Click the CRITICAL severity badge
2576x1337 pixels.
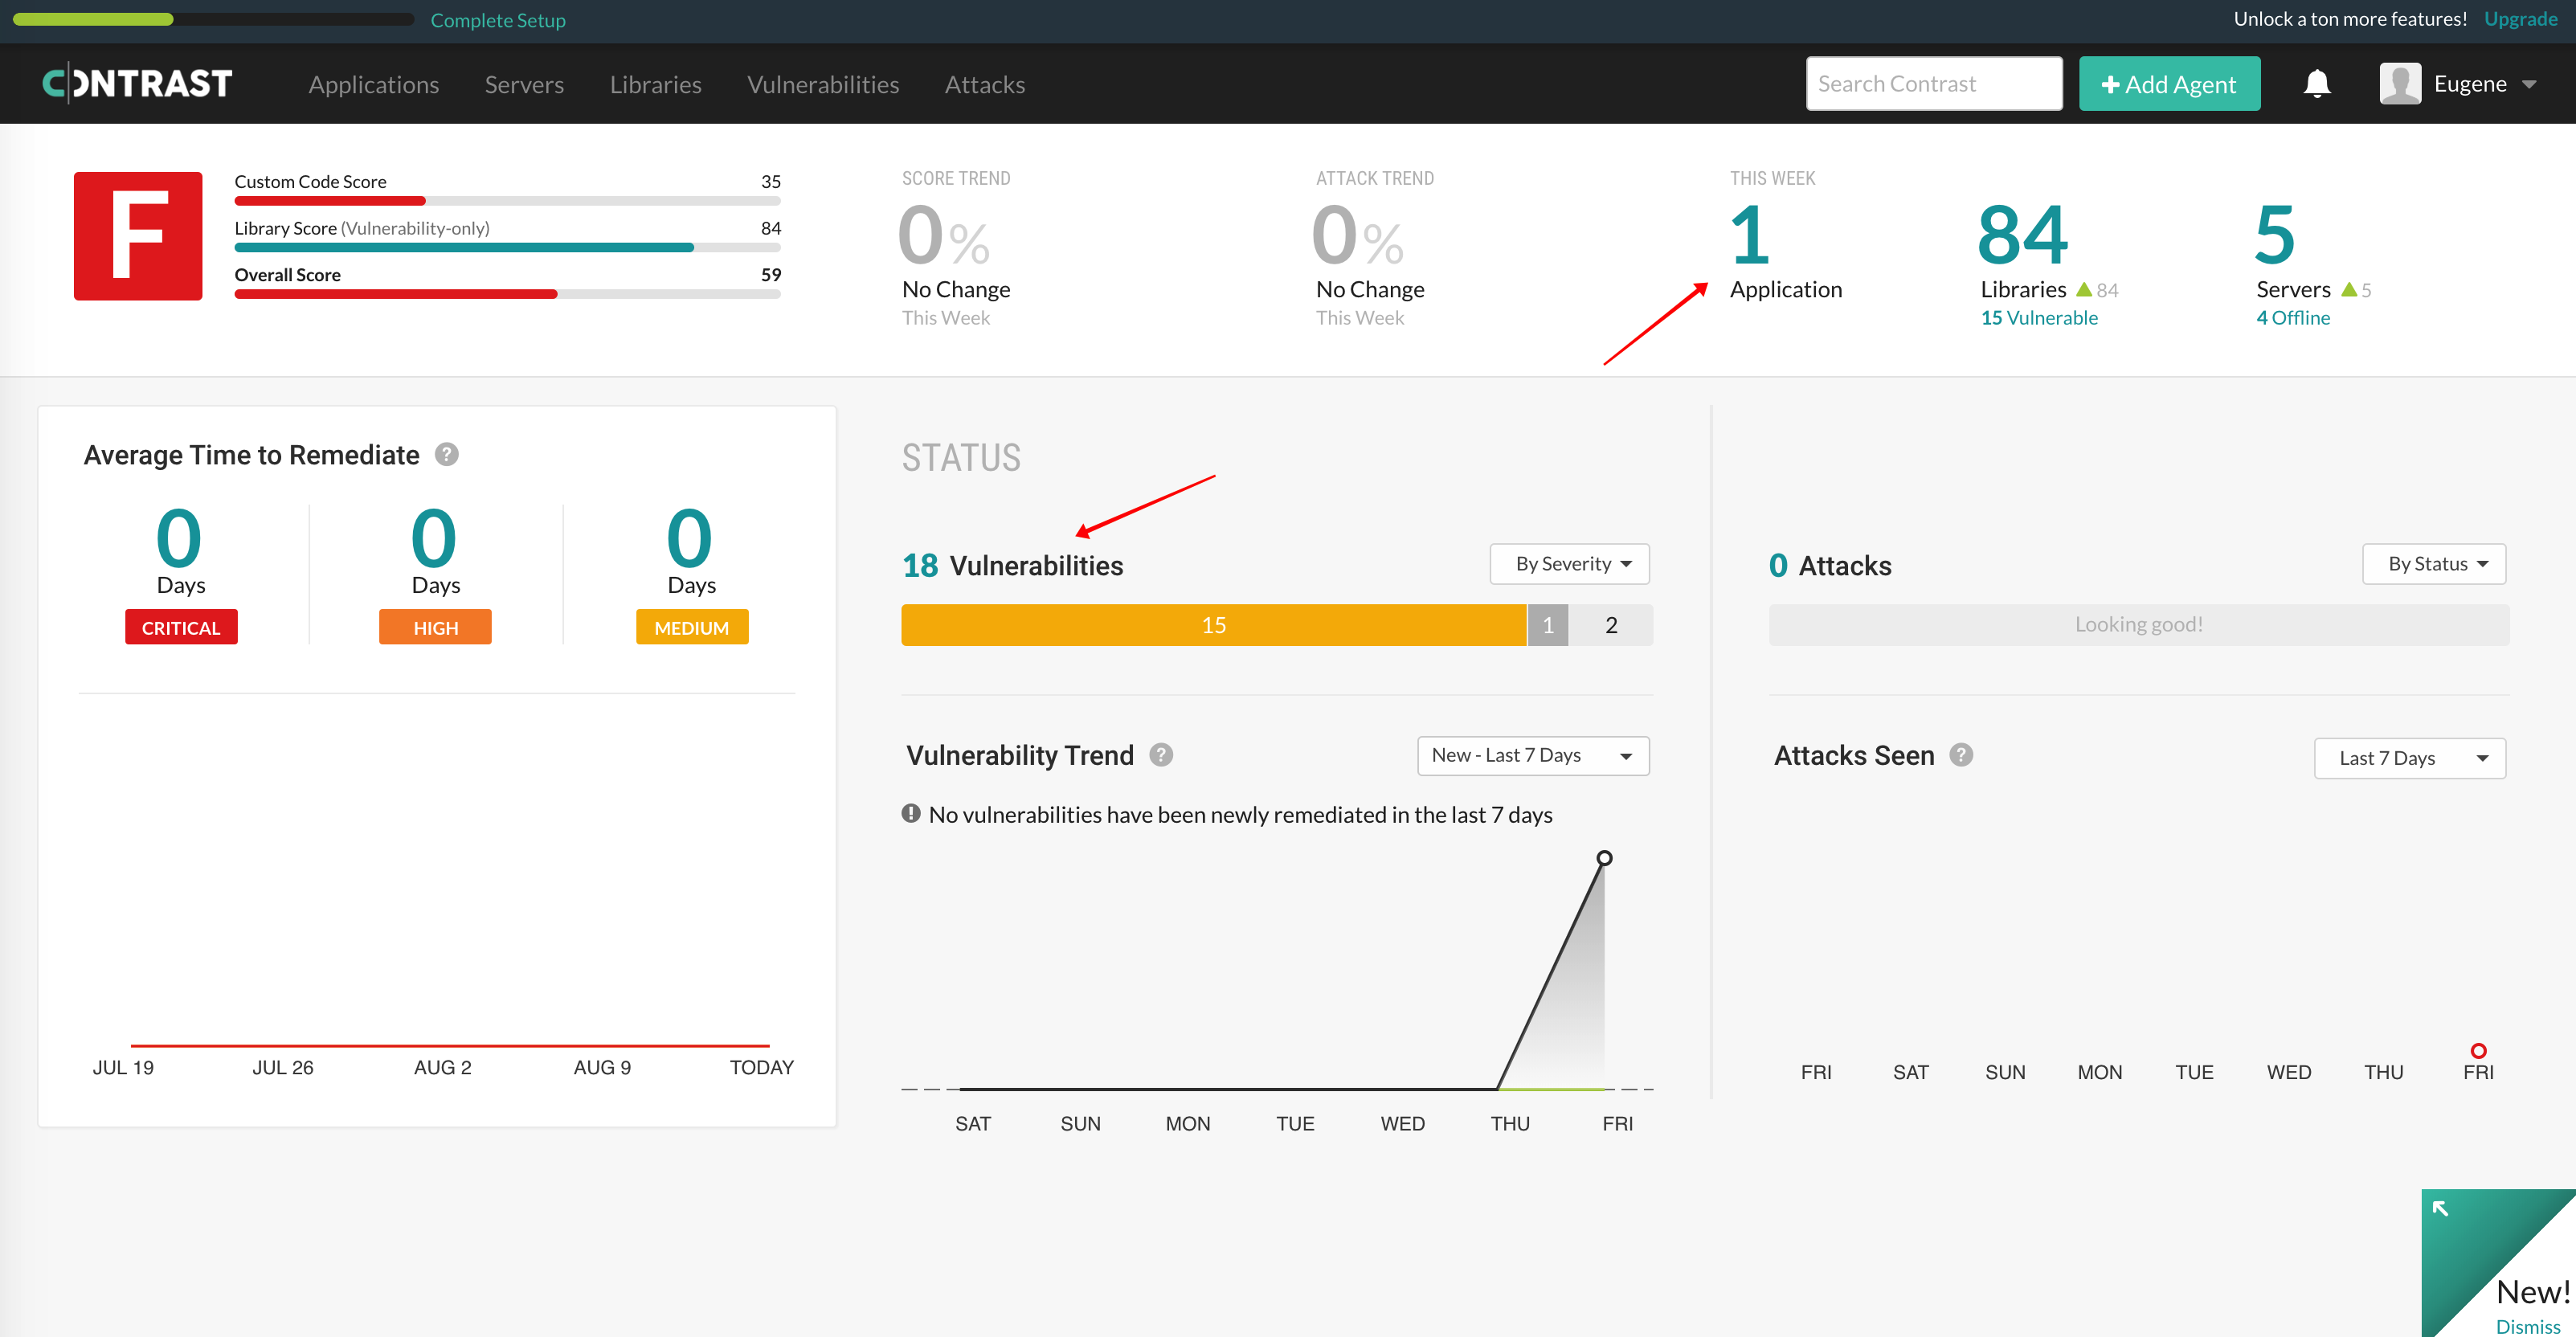pos(181,627)
